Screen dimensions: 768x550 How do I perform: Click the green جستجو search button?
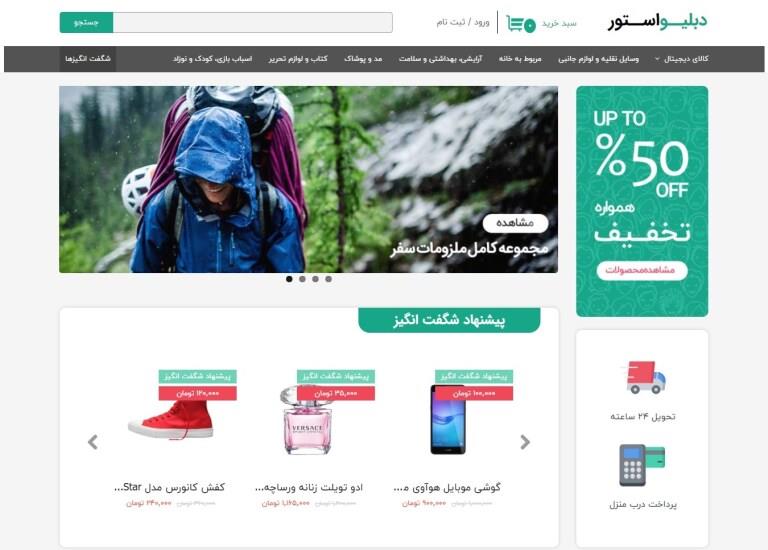86,23
